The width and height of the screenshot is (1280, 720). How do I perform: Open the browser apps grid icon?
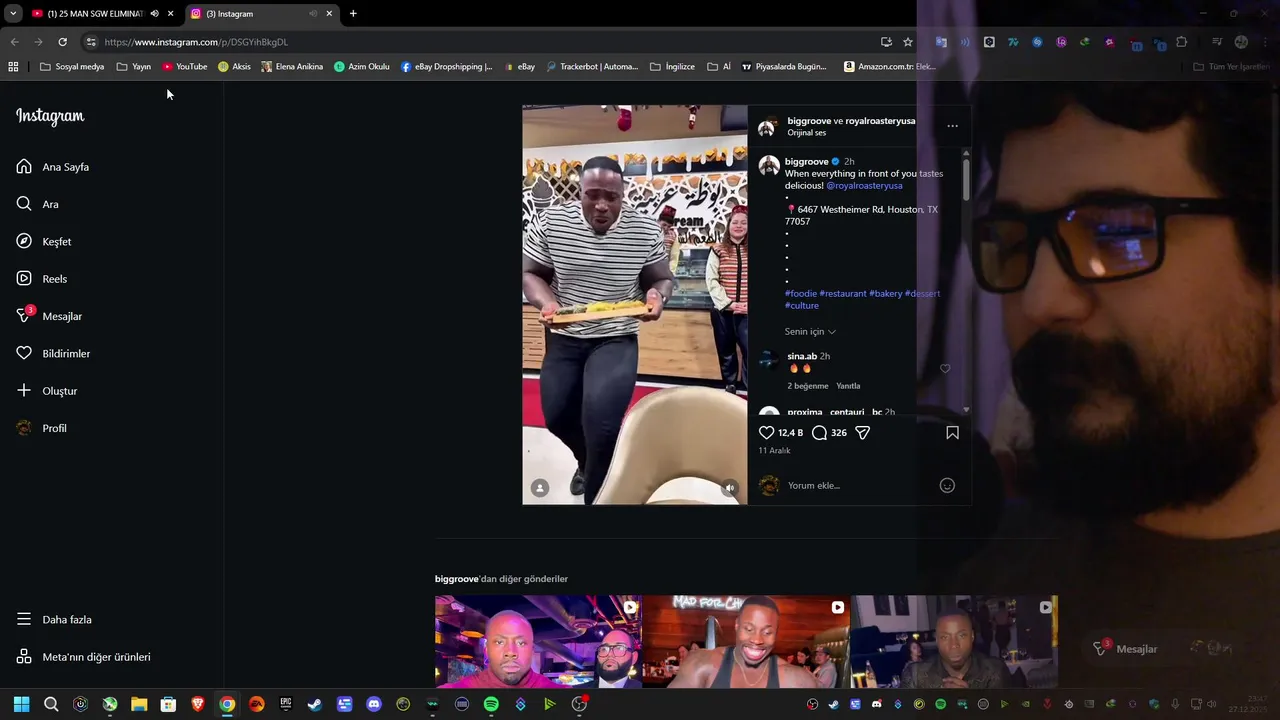tap(13, 67)
